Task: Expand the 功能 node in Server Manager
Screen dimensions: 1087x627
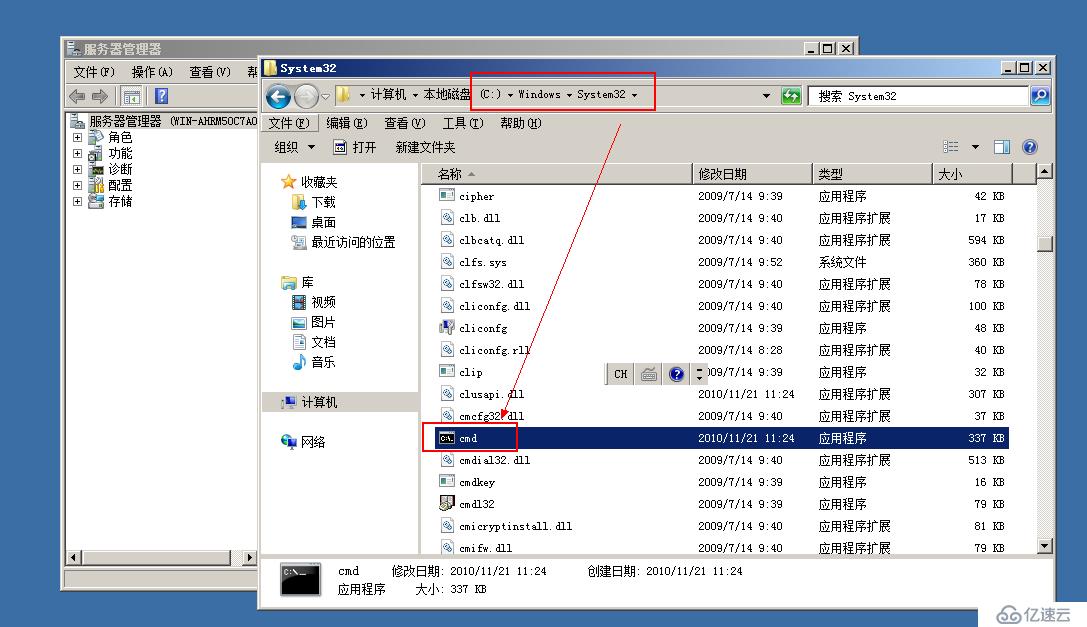Action: (x=78, y=153)
